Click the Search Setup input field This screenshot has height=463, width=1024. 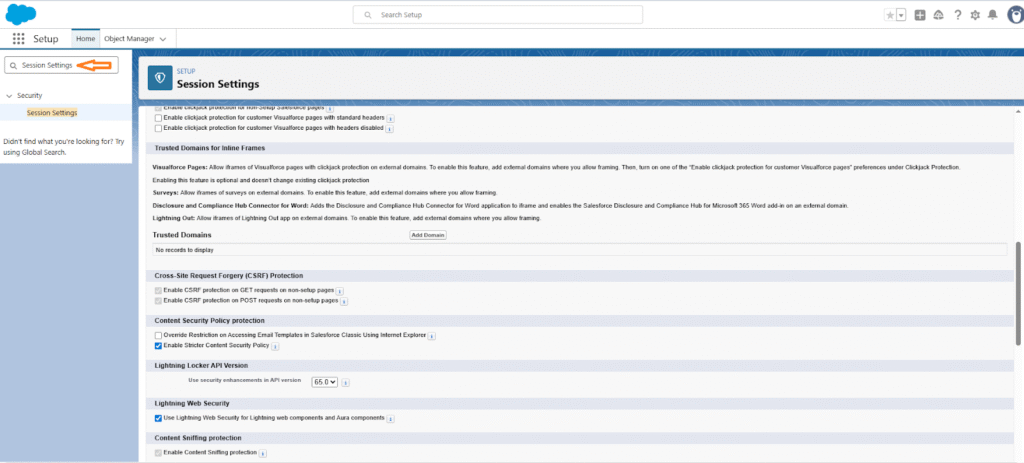coord(512,15)
